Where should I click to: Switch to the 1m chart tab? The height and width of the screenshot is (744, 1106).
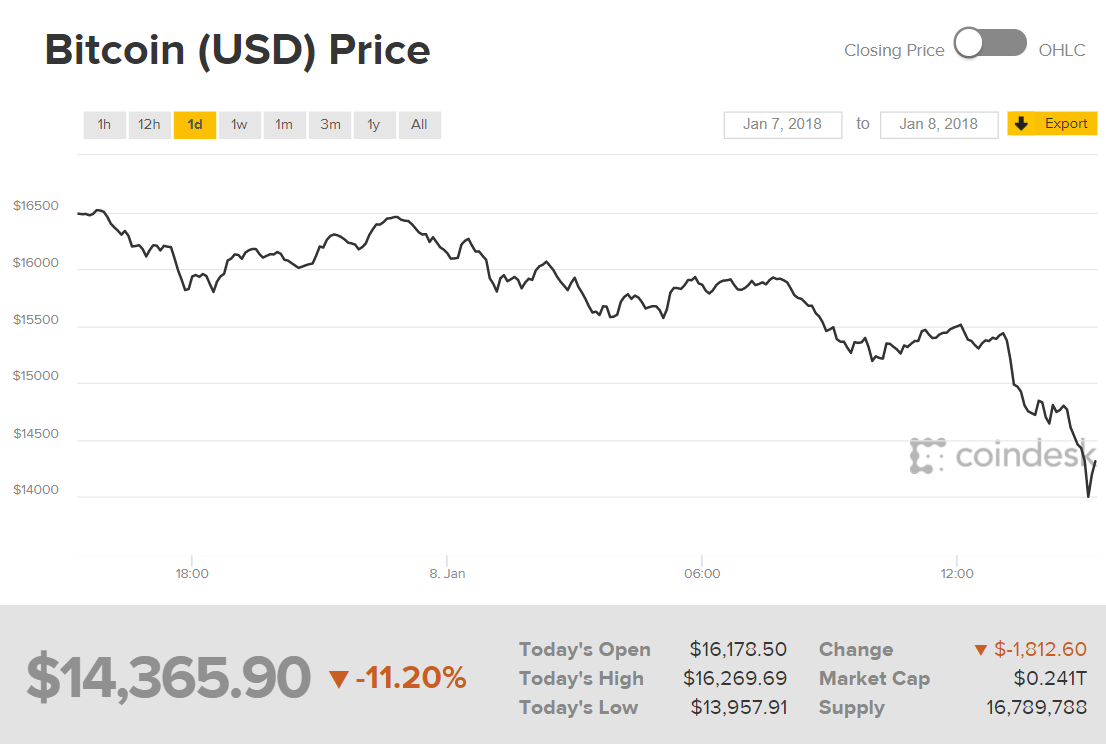pos(284,124)
